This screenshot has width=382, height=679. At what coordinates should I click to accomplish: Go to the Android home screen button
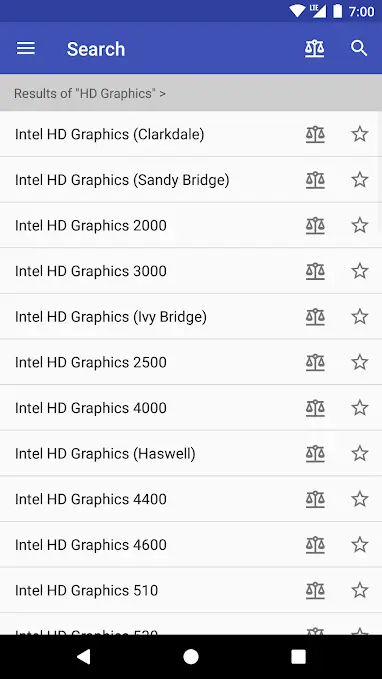coord(191,657)
